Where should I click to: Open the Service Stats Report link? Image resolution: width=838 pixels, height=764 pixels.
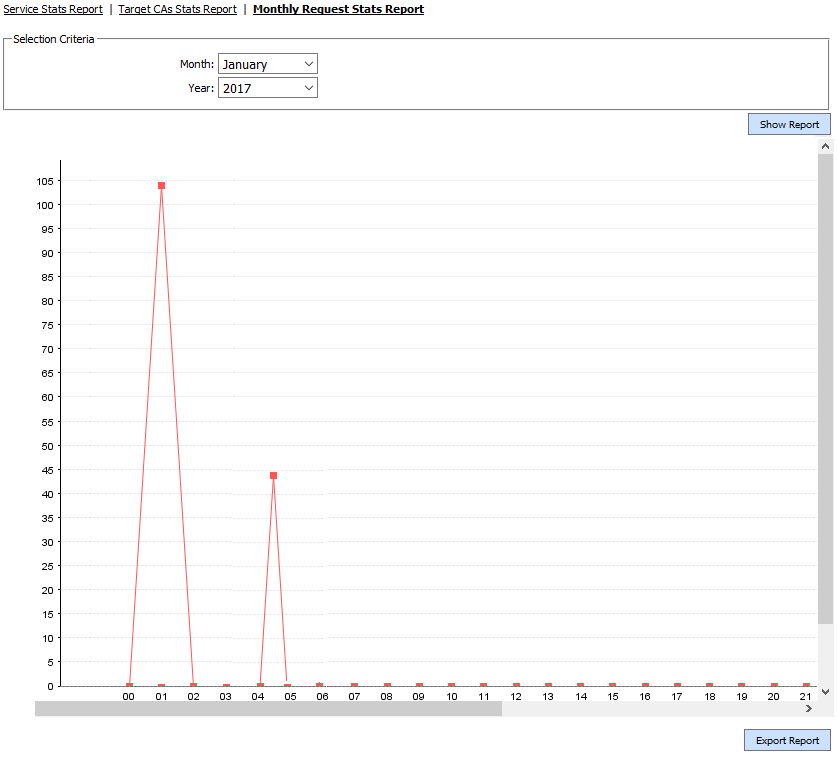coord(53,9)
